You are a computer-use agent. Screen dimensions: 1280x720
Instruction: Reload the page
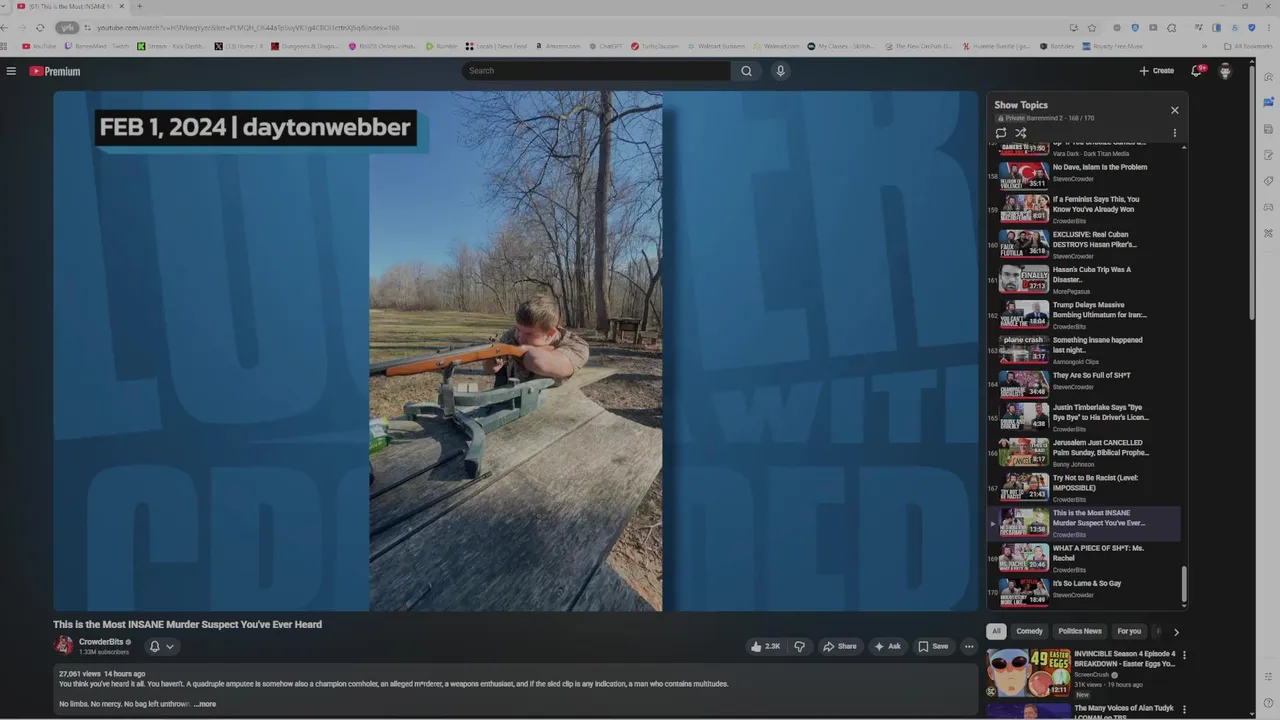pyautogui.click(x=40, y=27)
